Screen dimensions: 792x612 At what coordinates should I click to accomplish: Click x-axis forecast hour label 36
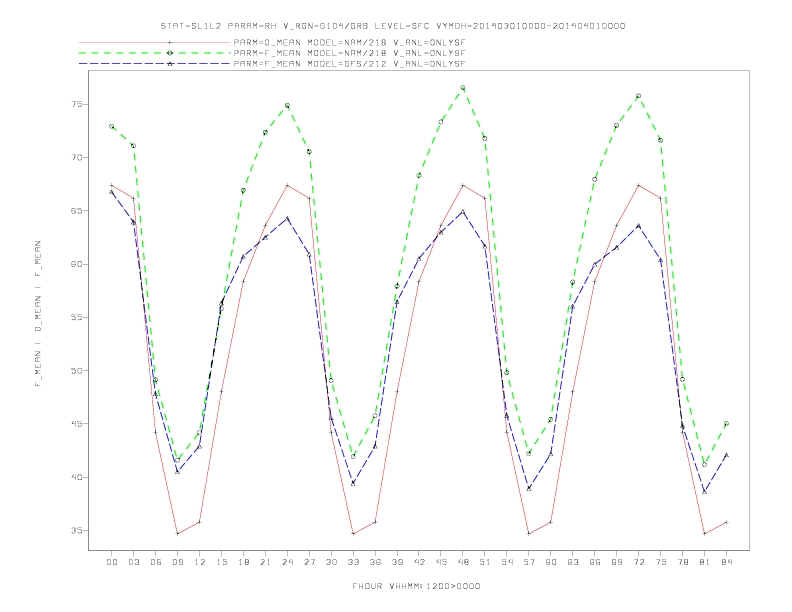click(x=375, y=562)
